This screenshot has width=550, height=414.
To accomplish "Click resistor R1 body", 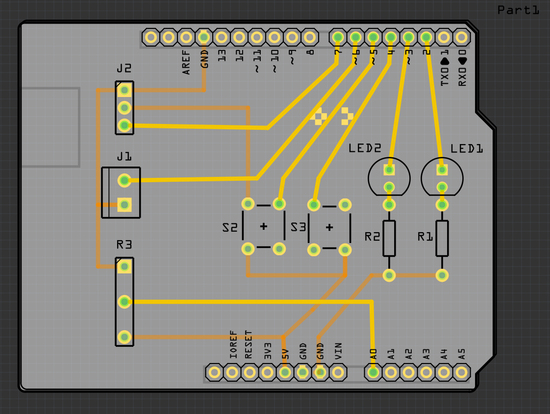I will 442,238.
